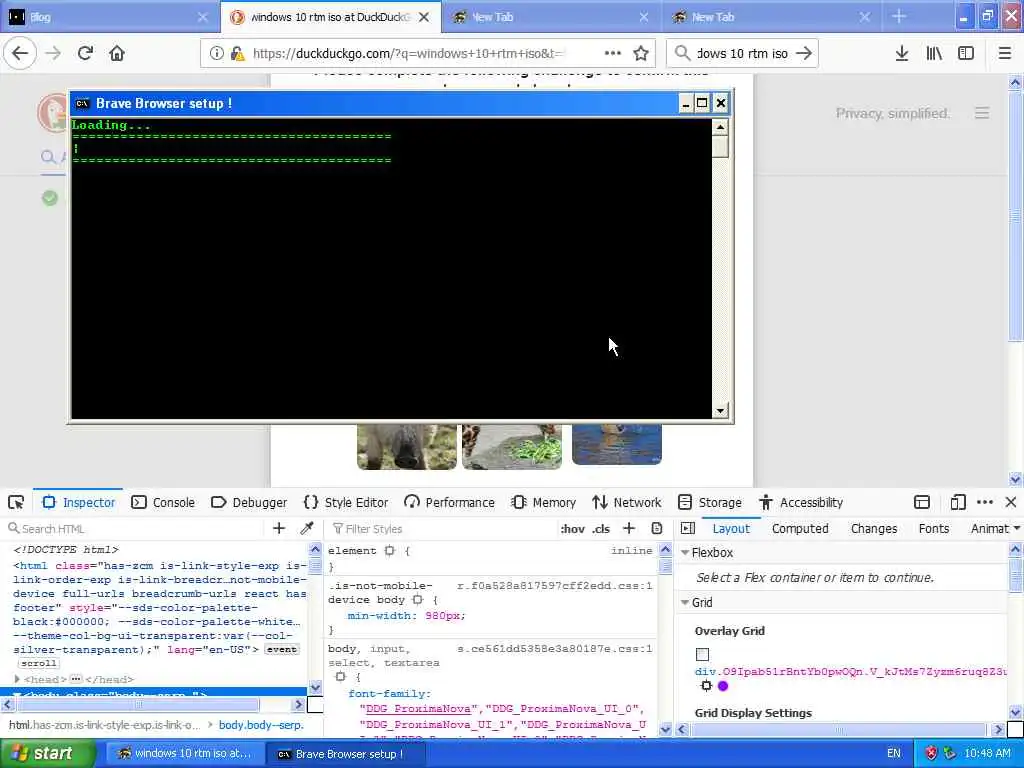
Task: Show more inspector sidebar tabs
Action: pos(1017,528)
